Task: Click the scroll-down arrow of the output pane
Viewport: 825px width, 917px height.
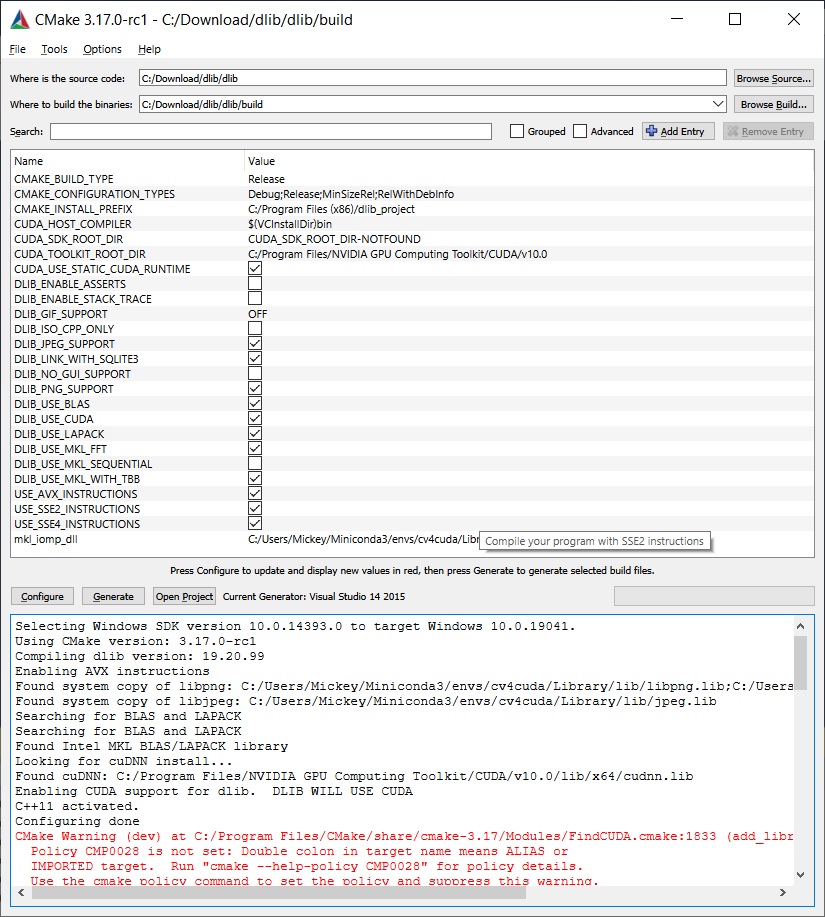Action: pyautogui.click(x=800, y=872)
